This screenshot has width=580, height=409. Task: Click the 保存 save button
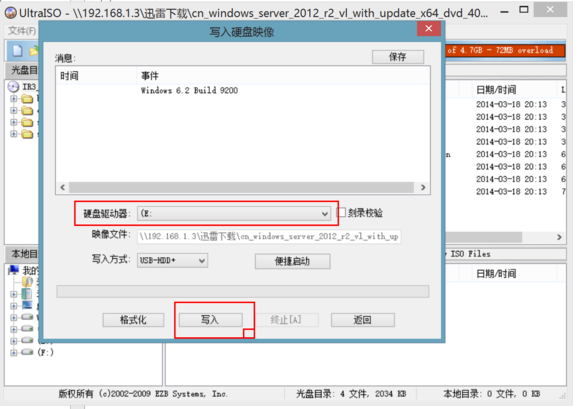[398, 57]
